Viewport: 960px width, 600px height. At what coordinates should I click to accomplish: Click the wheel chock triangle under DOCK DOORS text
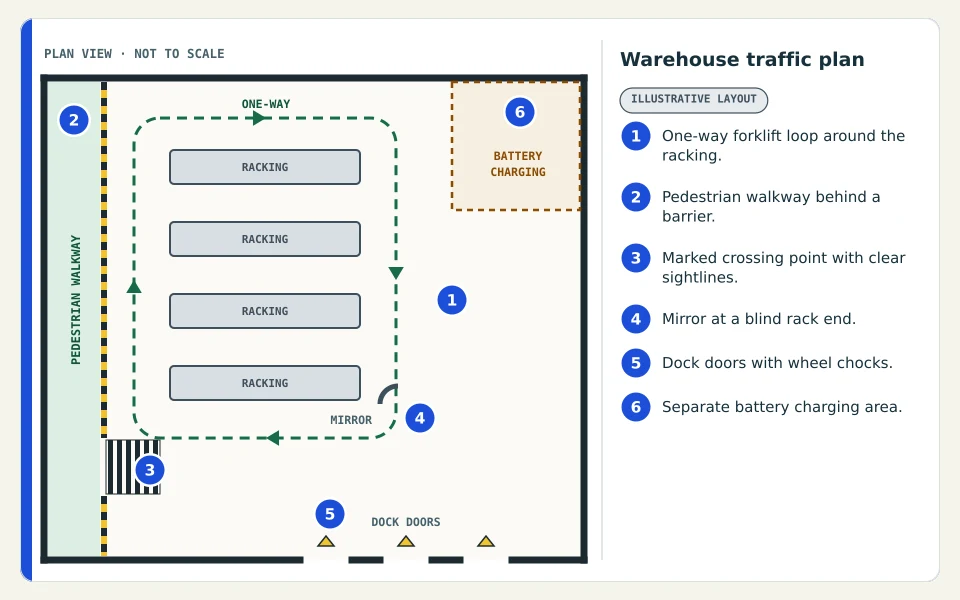(406, 541)
